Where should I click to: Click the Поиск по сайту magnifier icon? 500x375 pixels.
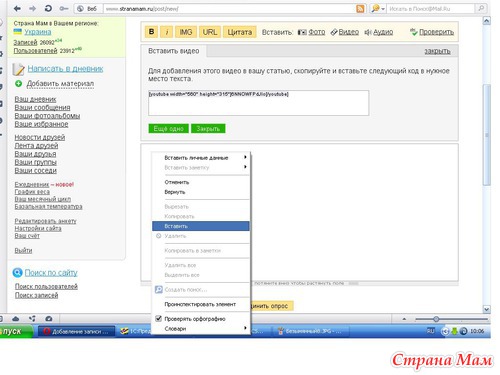17,273
